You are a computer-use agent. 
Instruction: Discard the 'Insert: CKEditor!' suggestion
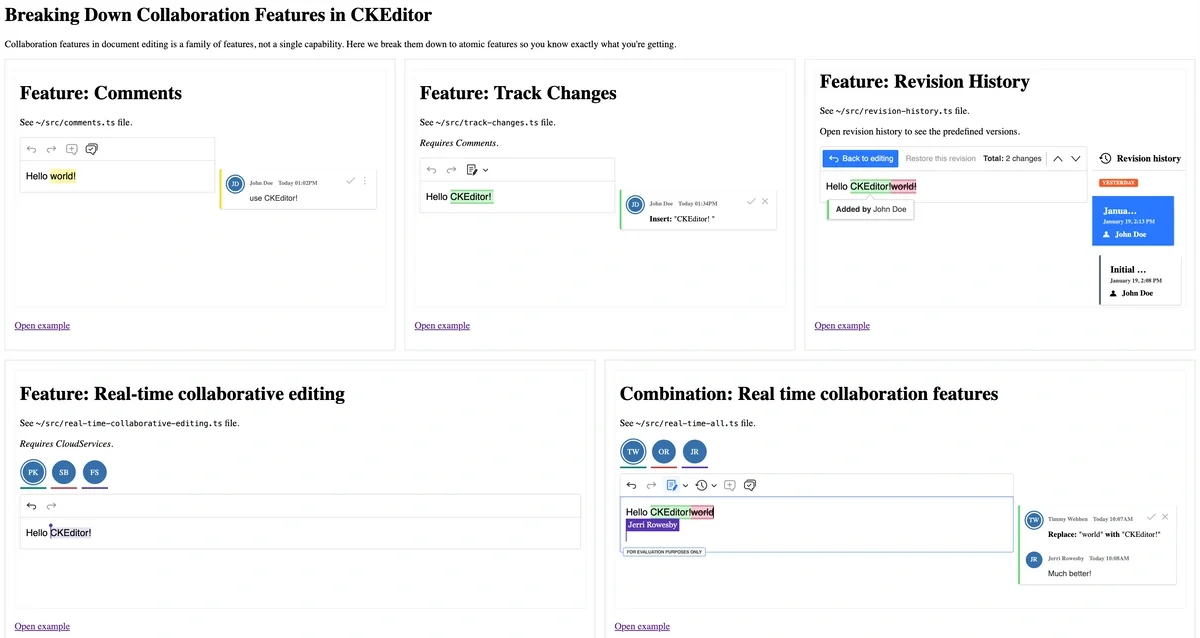(765, 202)
